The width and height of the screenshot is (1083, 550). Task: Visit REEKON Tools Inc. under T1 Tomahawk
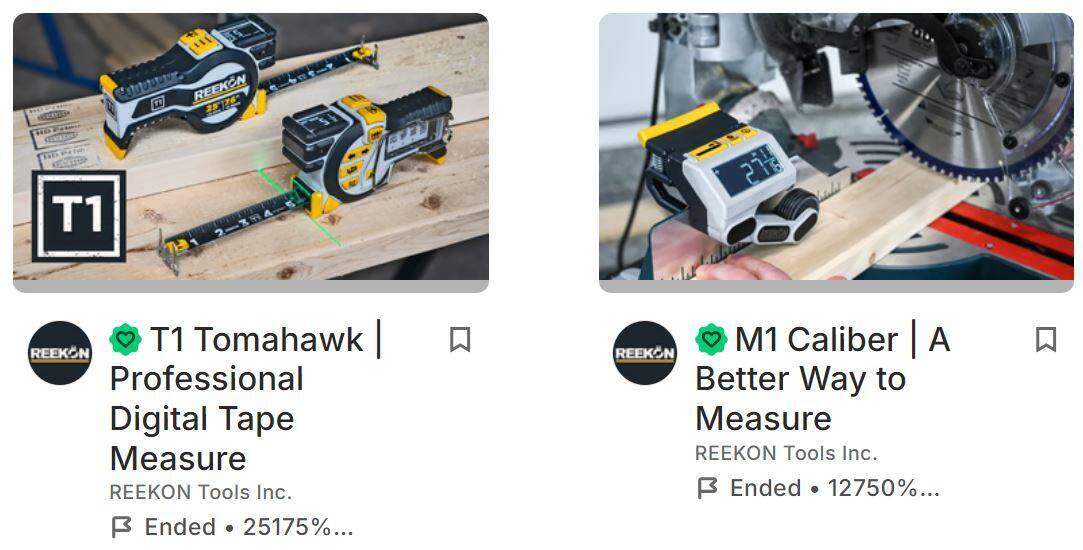(x=201, y=492)
